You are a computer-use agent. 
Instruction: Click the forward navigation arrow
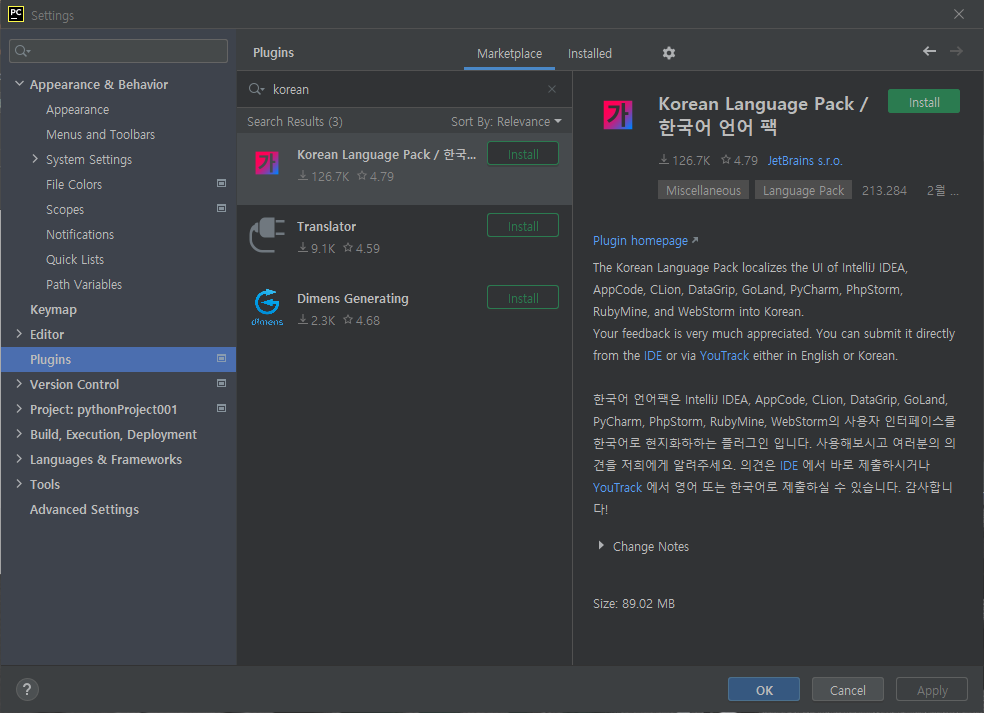click(956, 51)
